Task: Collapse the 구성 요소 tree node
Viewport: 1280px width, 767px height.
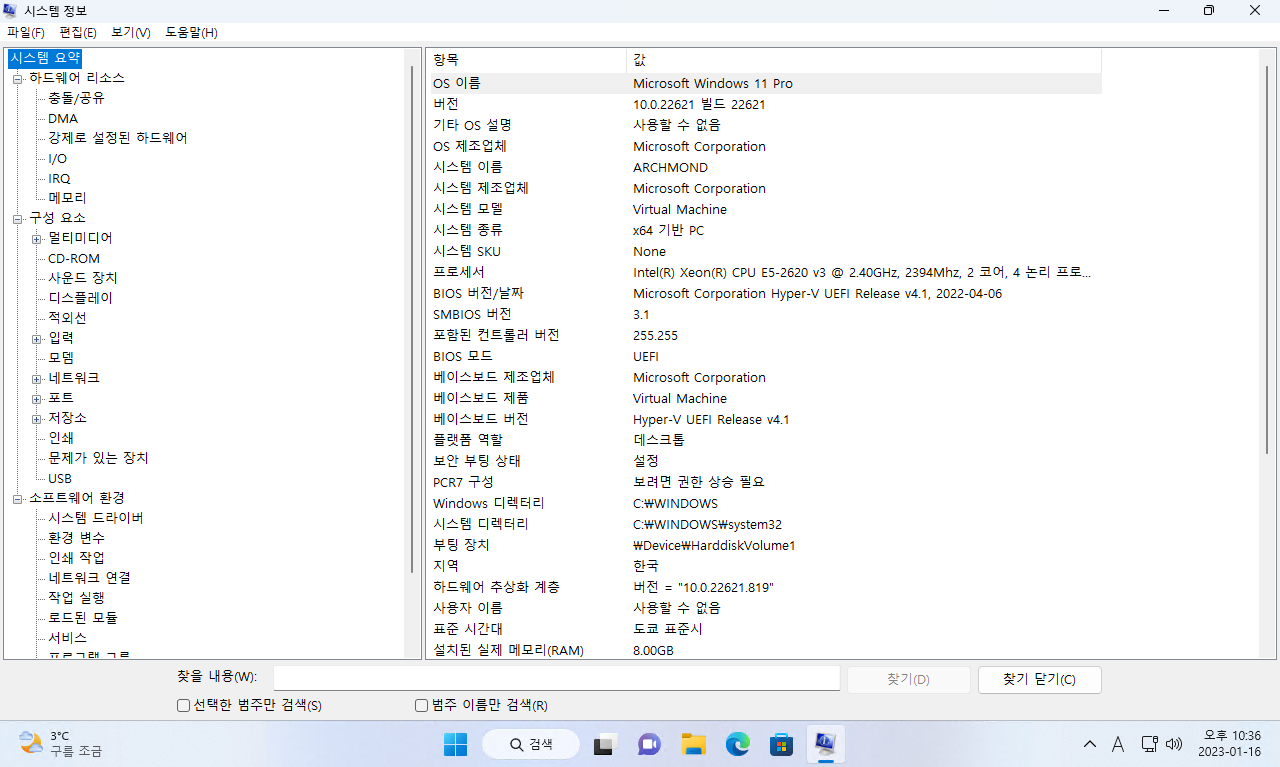Action: tap(17, 218)
